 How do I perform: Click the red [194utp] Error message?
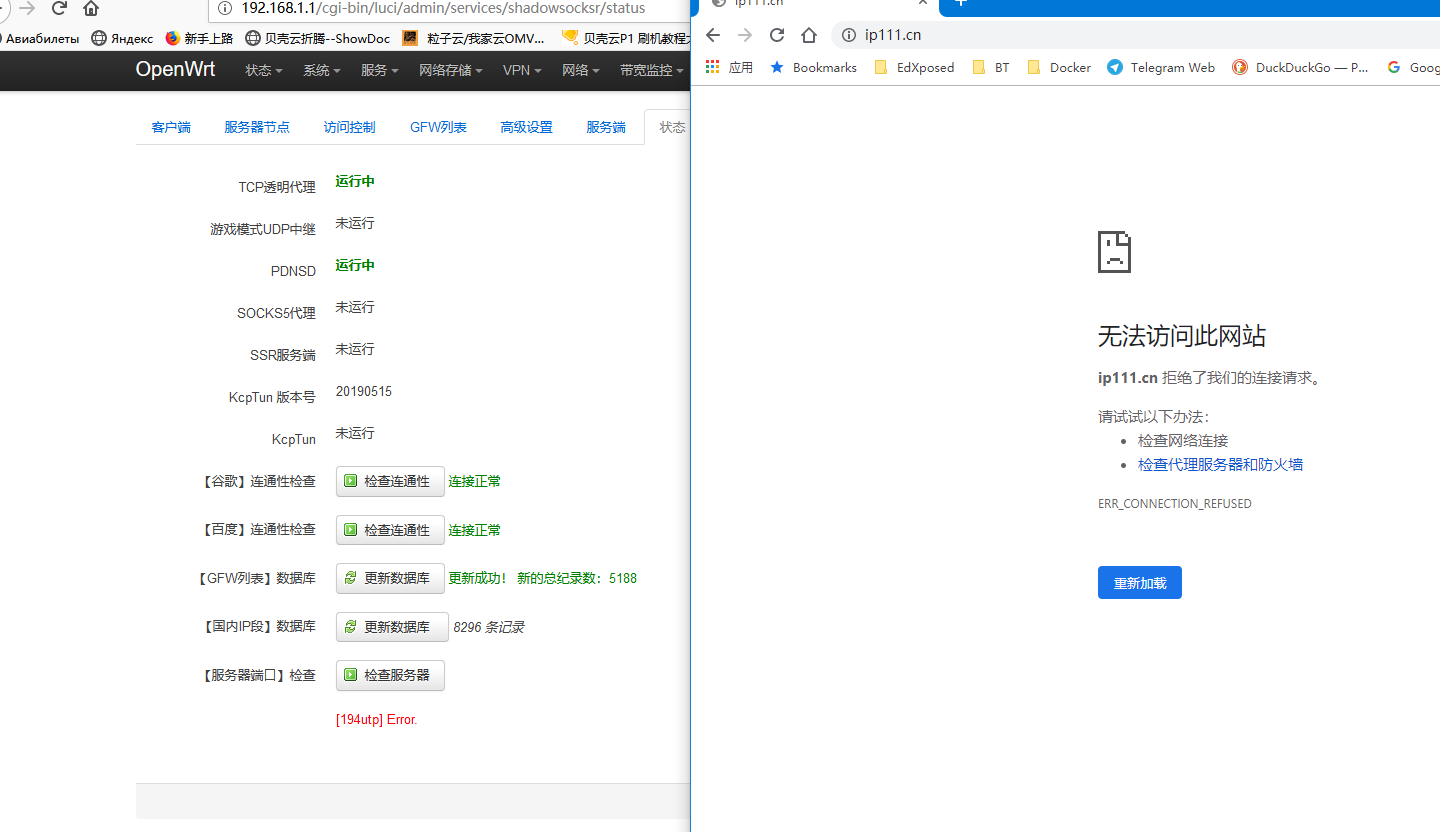click(x=377, y=720)
